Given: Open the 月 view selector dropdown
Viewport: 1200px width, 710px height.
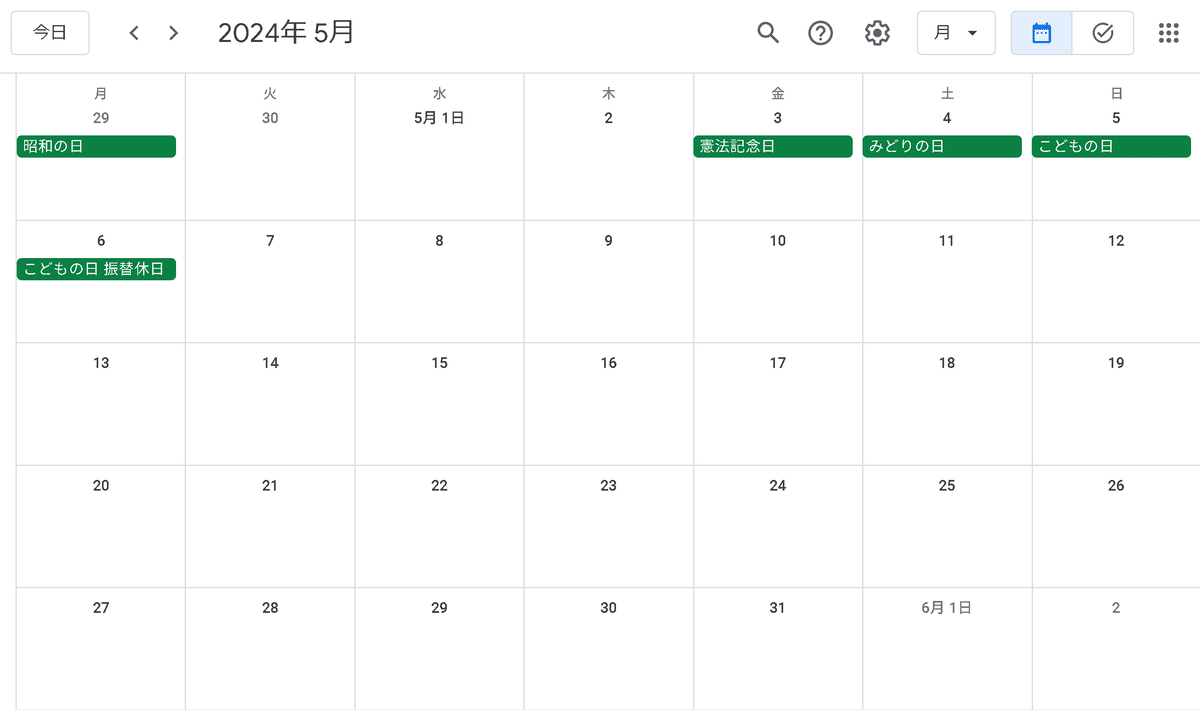Looking at the screenshot, I should pyautogui.click(x=956, y=33).
